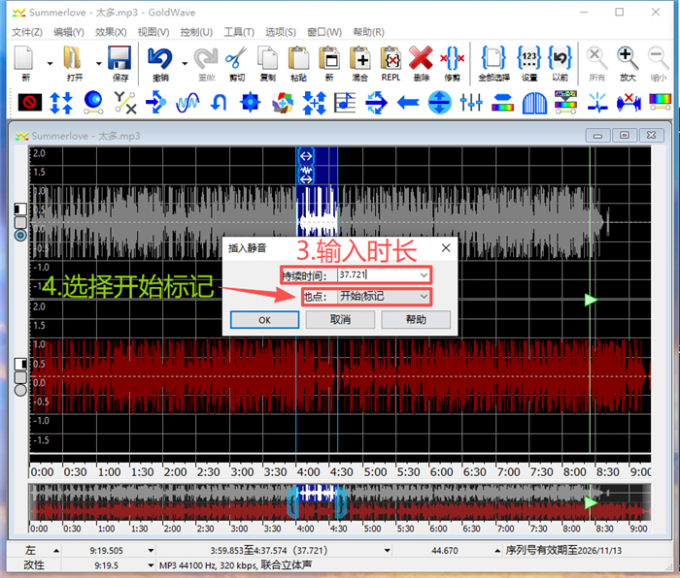Viewport: 680px width, 578px height.
Task: Click the Mix (混合) toolbar icon
Action: [x=360, y=61]
